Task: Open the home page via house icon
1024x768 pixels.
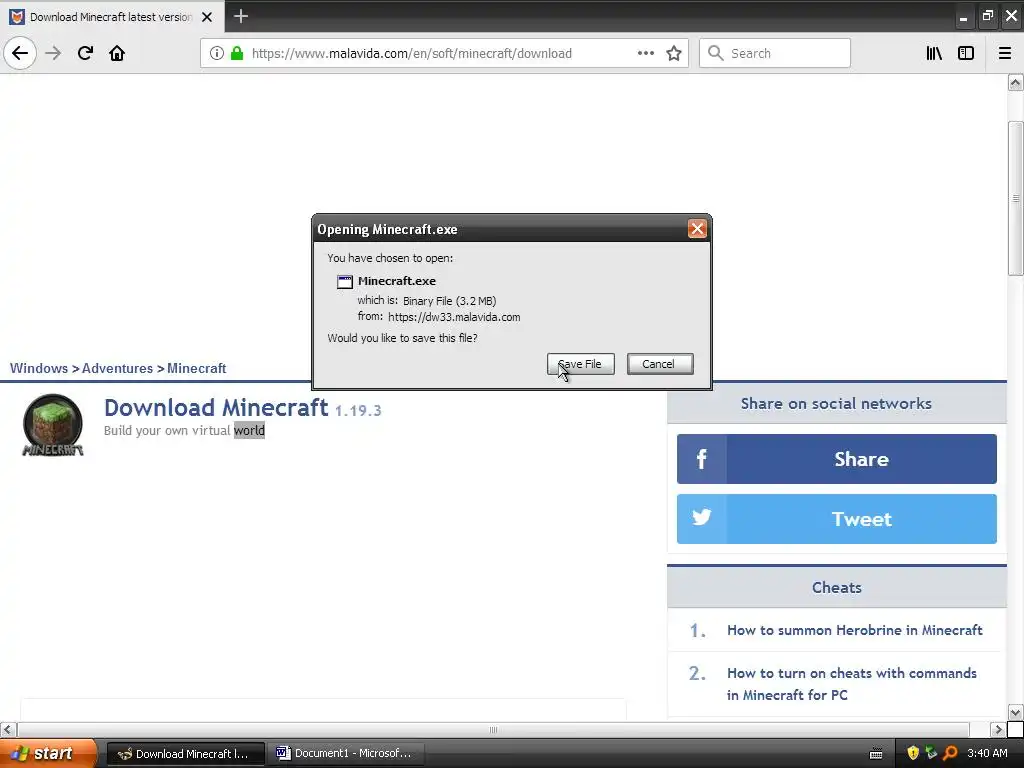Action: point(117,53)
